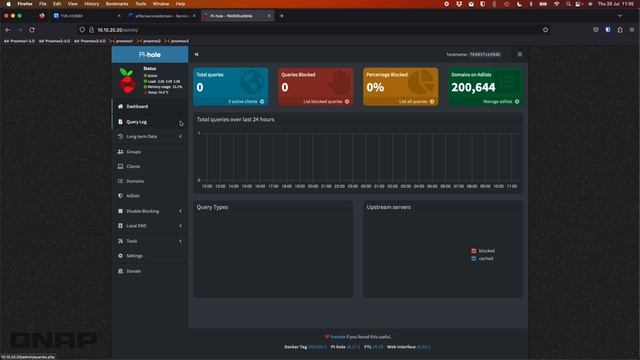Click the Local DNS address book icon
This screenshot has height=360, width=640.
click(x=120, y=226)
